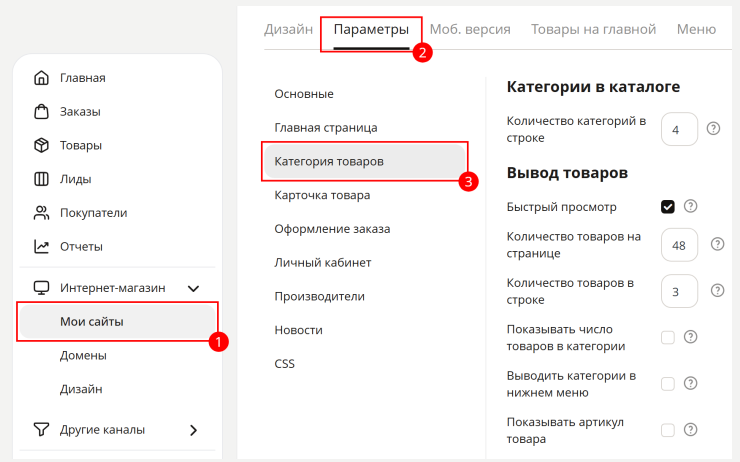Select the Параметры tab

[x=371, y=29]
